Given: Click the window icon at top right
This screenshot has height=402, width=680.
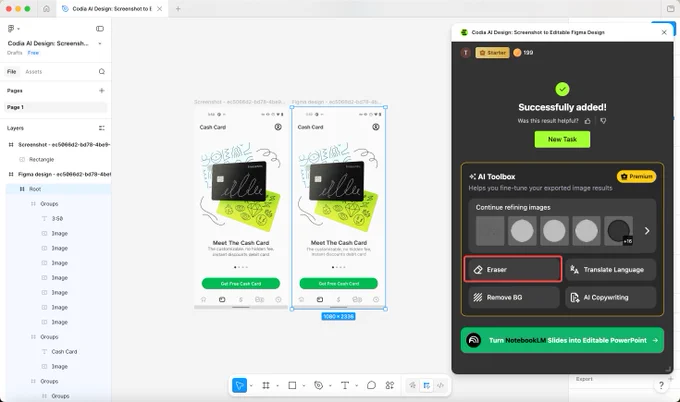Looking at the screenshot, I should pos(670,9).
